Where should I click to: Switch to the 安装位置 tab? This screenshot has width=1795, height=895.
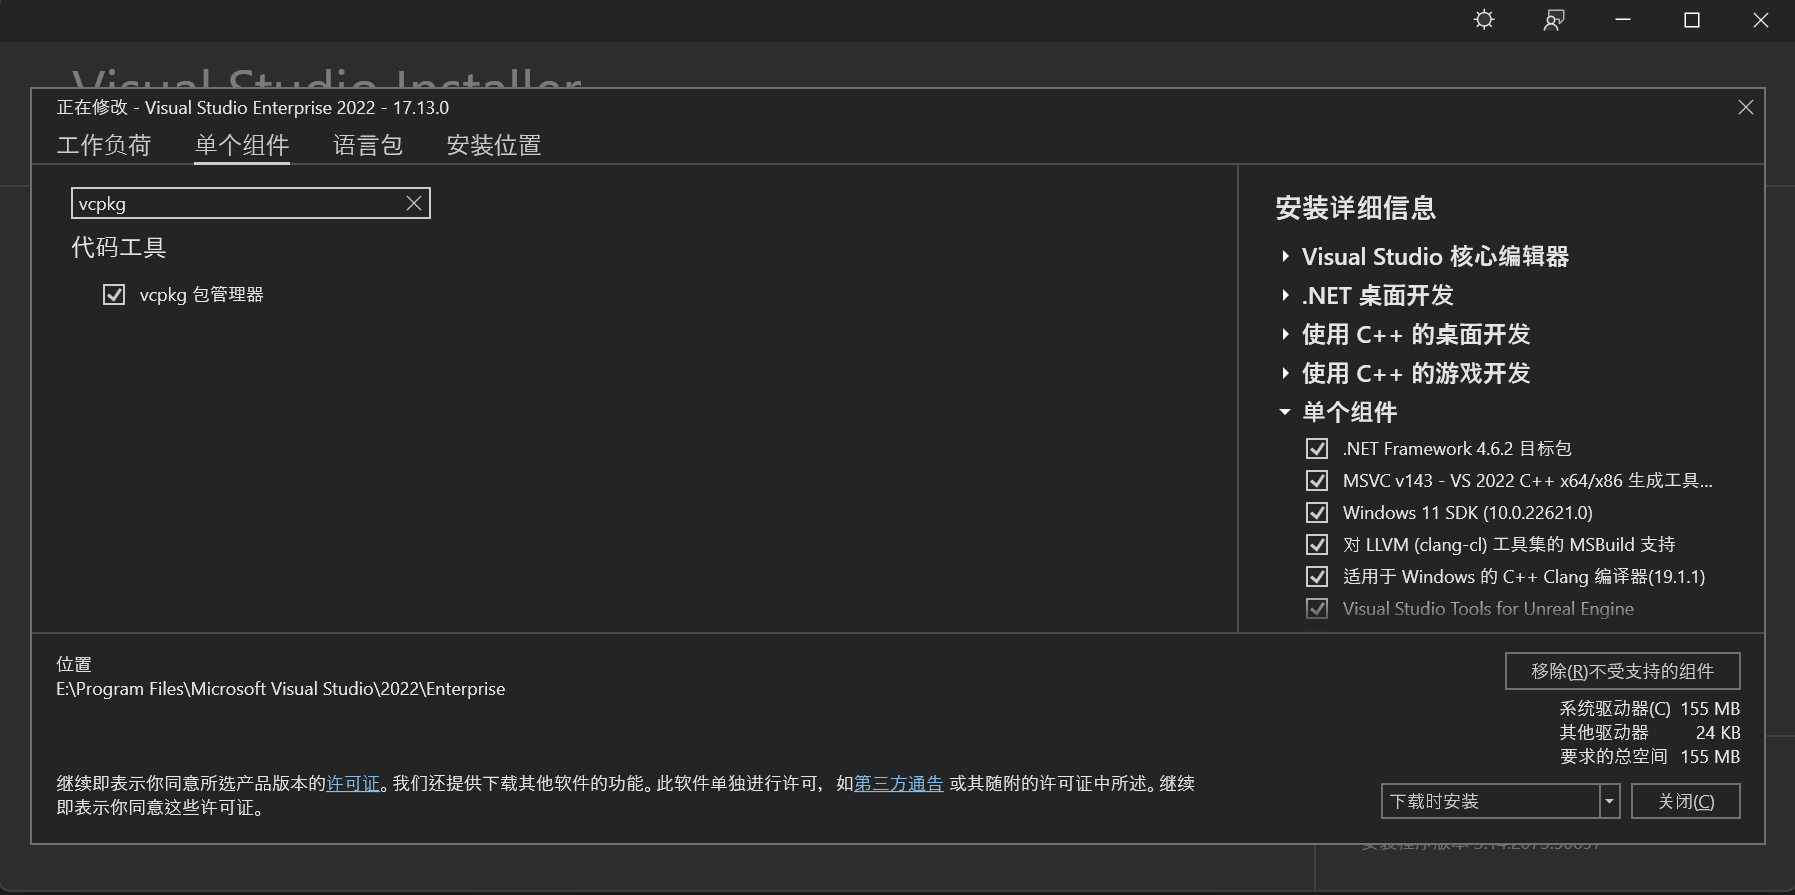click(x=494, y=146)
